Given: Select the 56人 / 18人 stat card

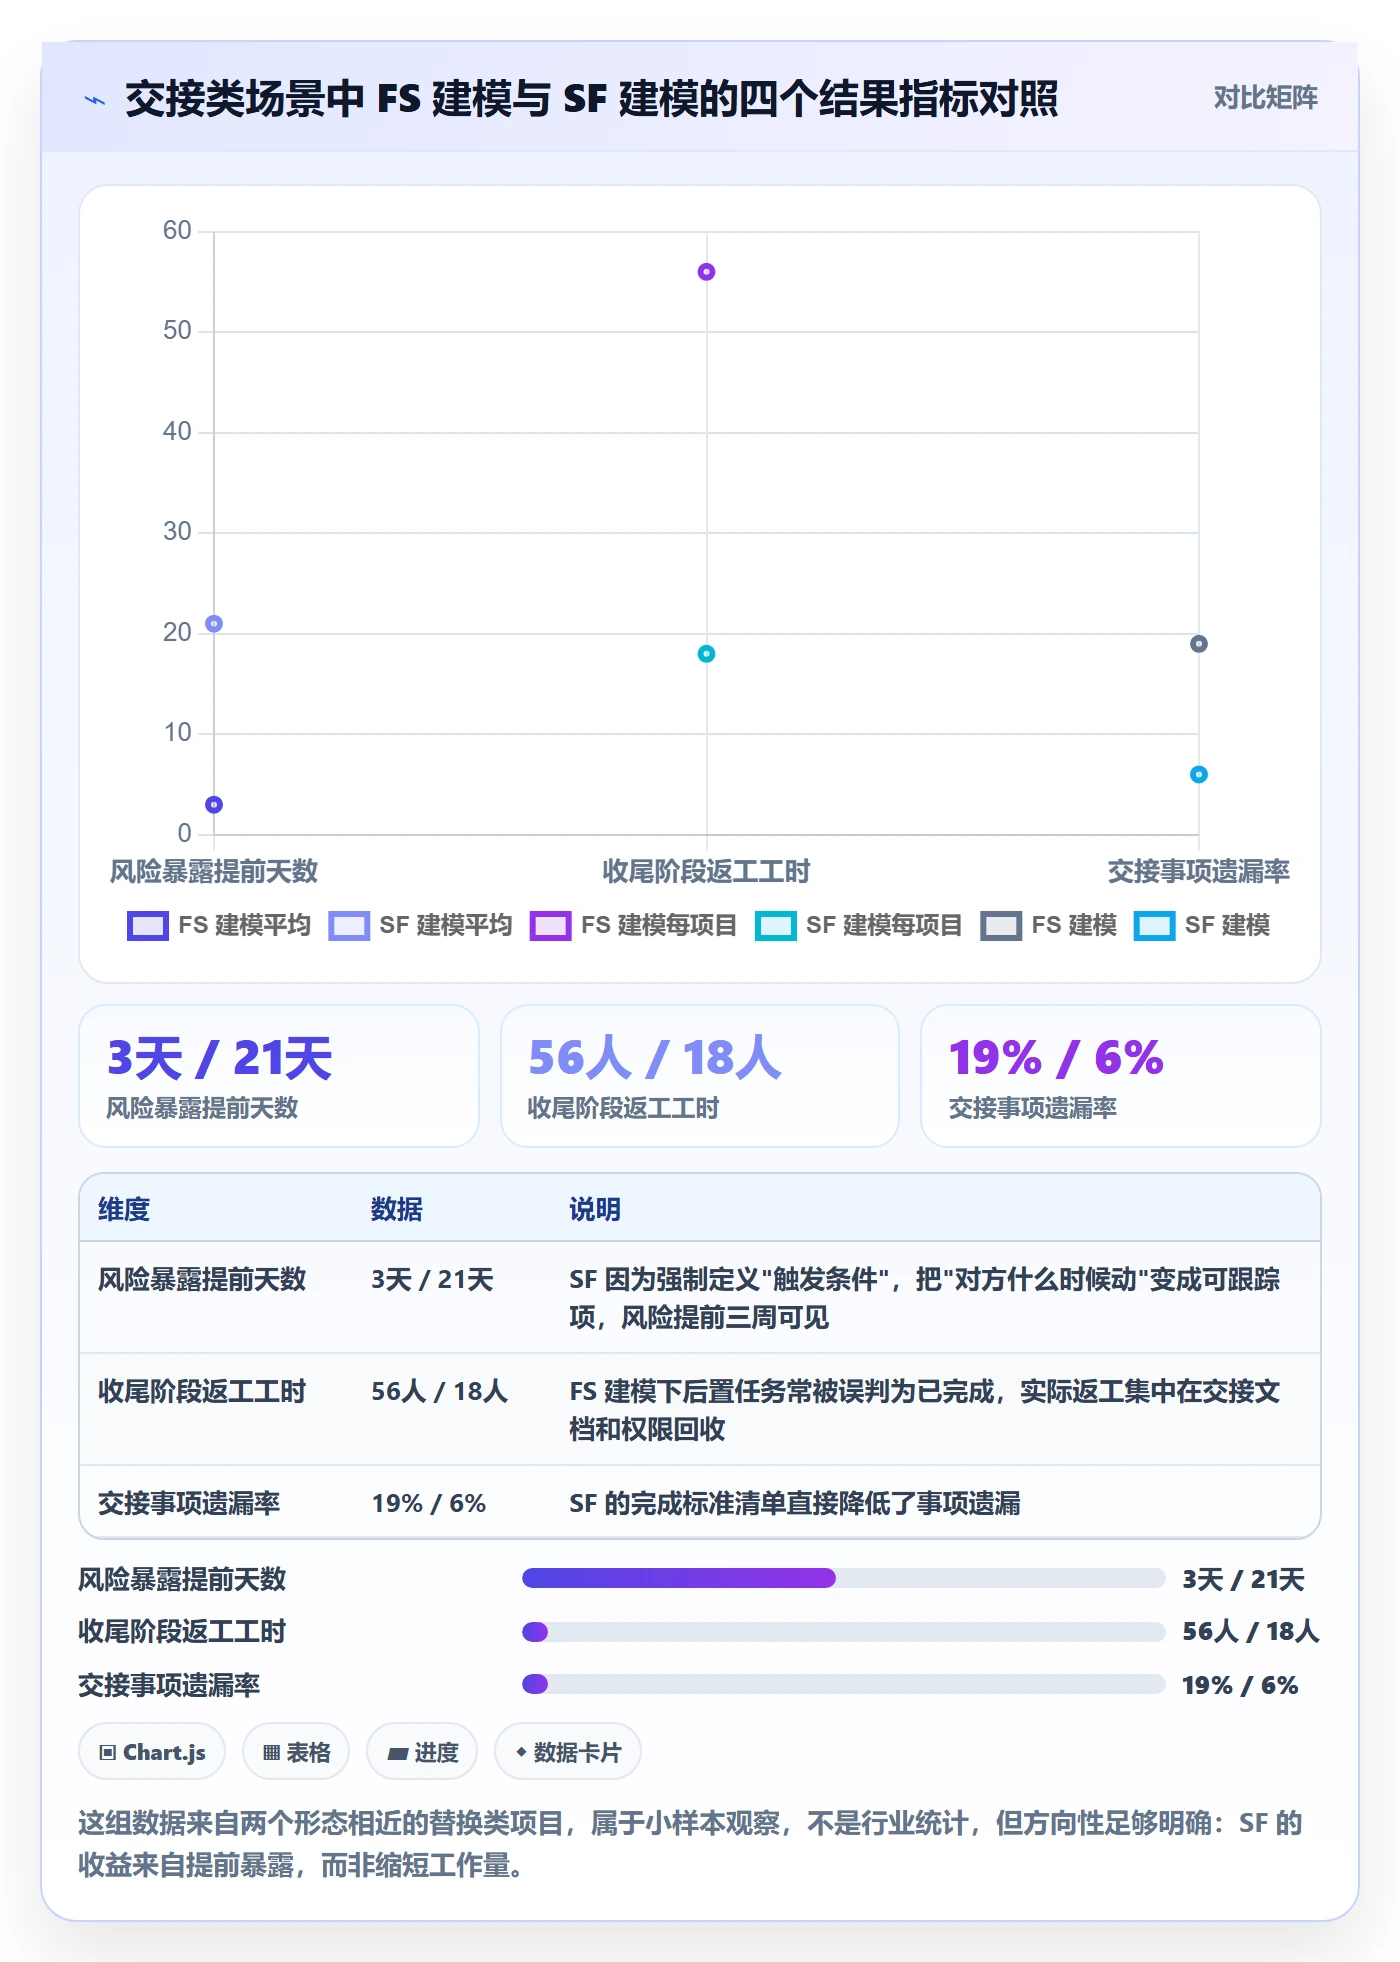Looking at the screenshot, I should 700,1076.
